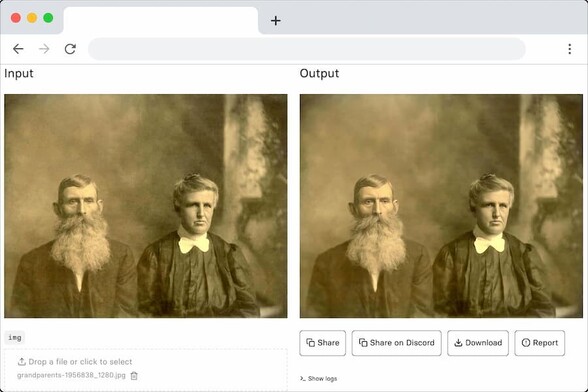Go back with the browser back arrow

click(18, 49)
